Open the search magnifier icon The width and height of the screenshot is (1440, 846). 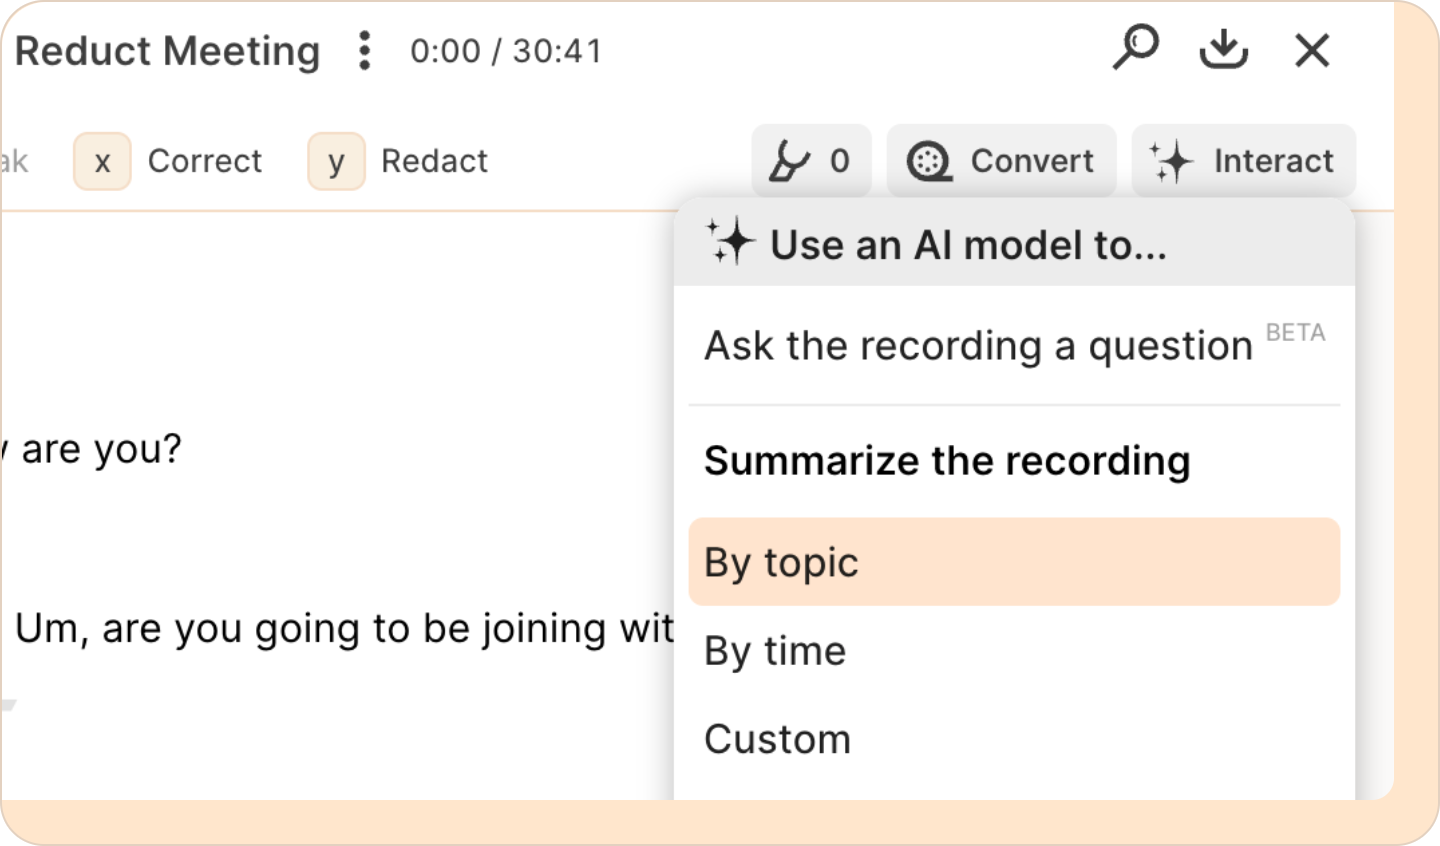pos(1136,48)
